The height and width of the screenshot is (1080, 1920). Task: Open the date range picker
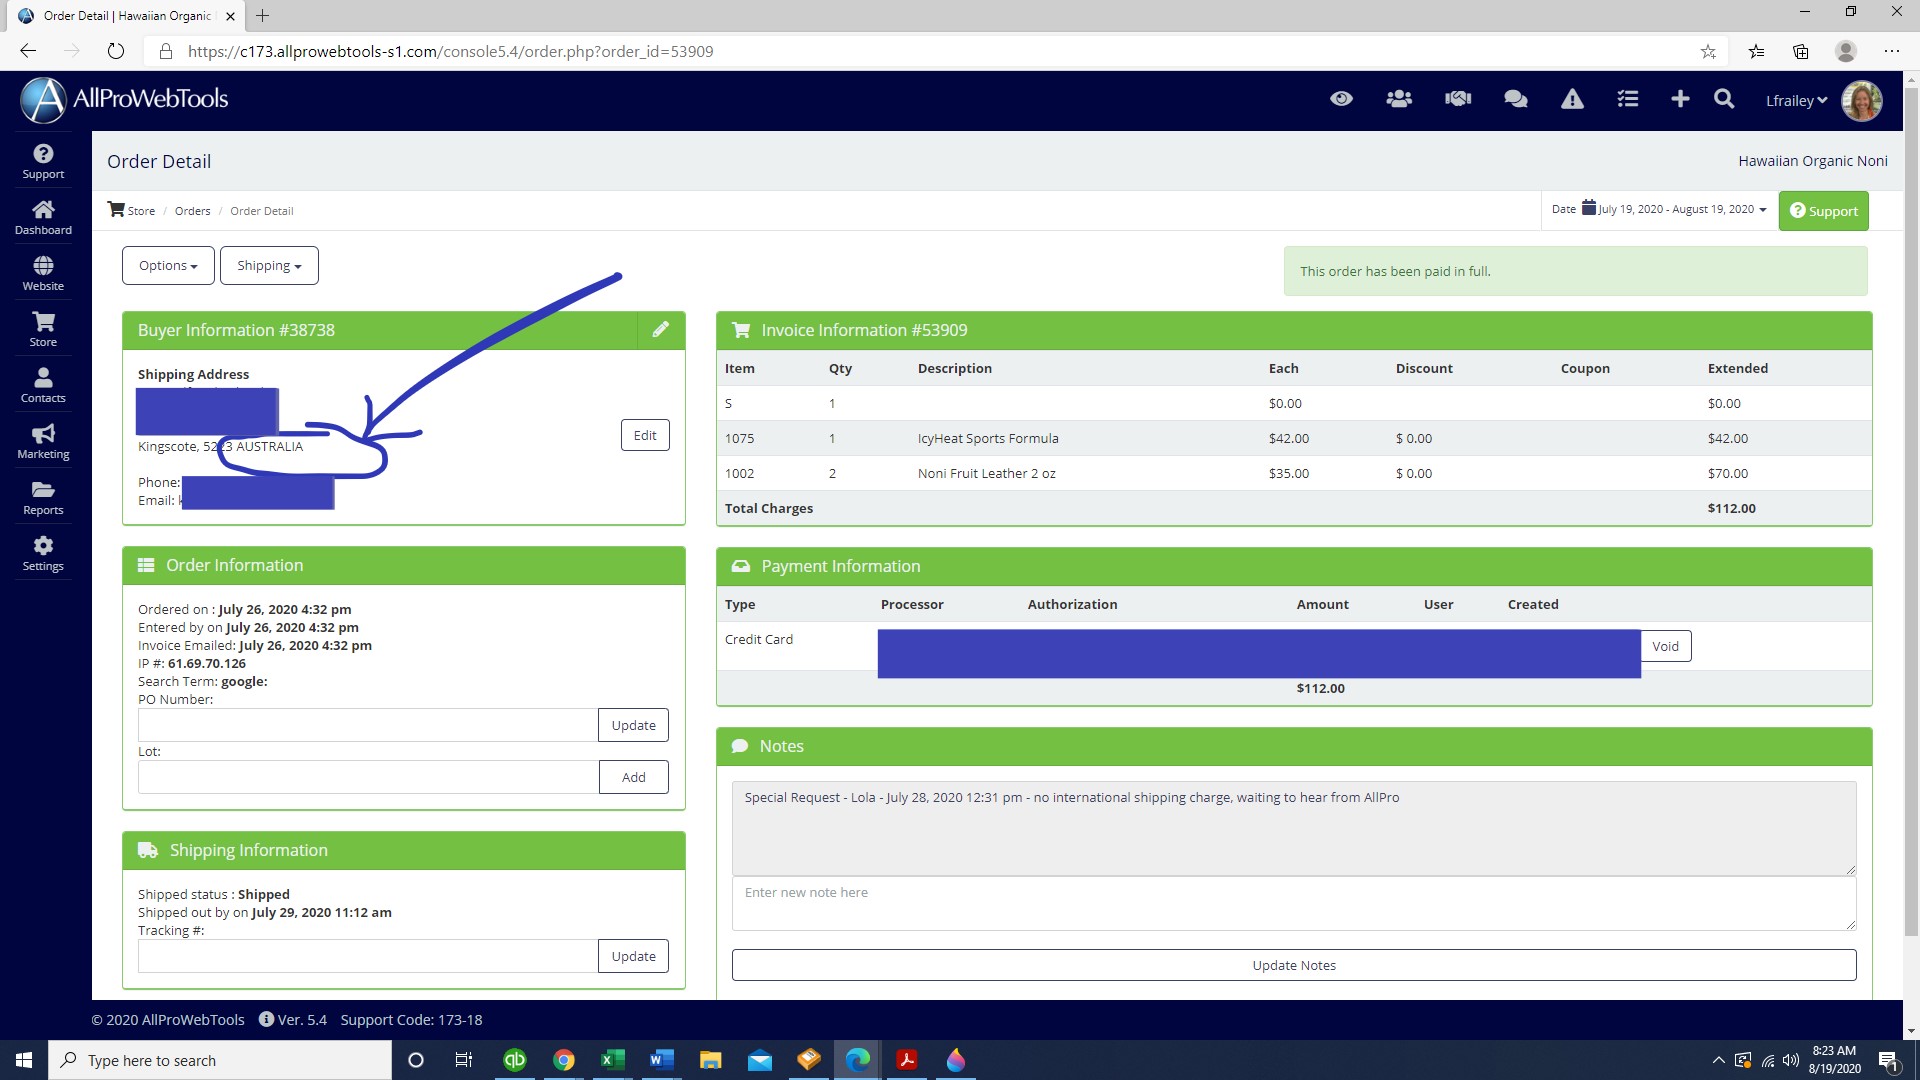1659,210
